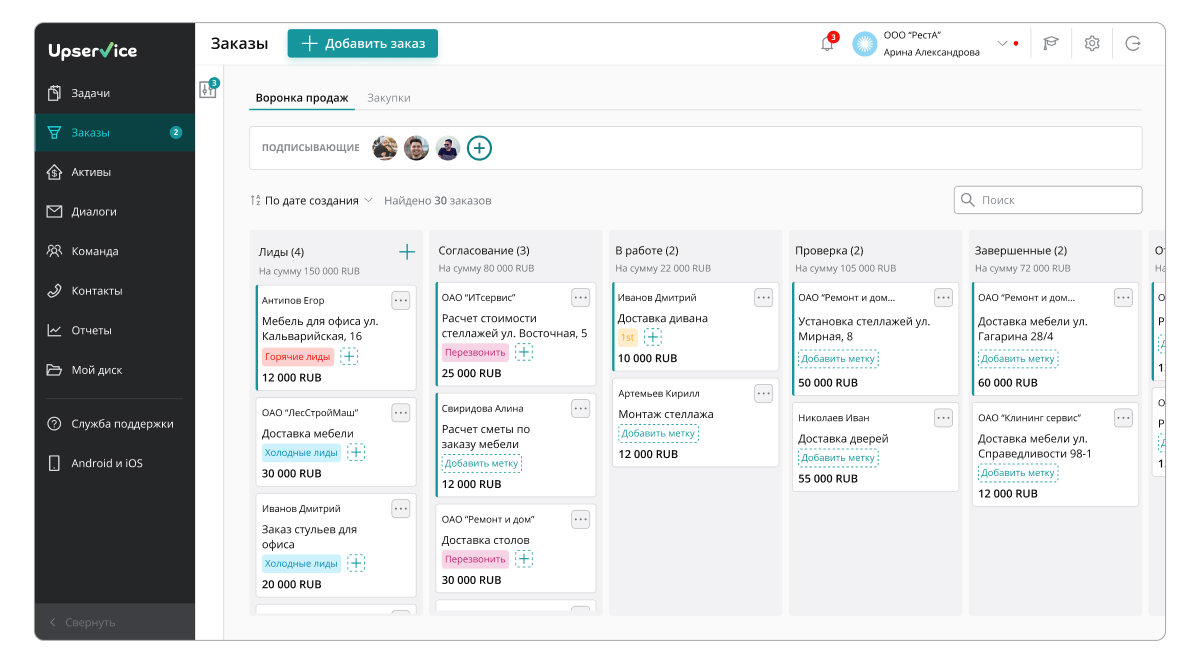
Task: Open the notifications bell icon
Action: click(x=827, y=44)
